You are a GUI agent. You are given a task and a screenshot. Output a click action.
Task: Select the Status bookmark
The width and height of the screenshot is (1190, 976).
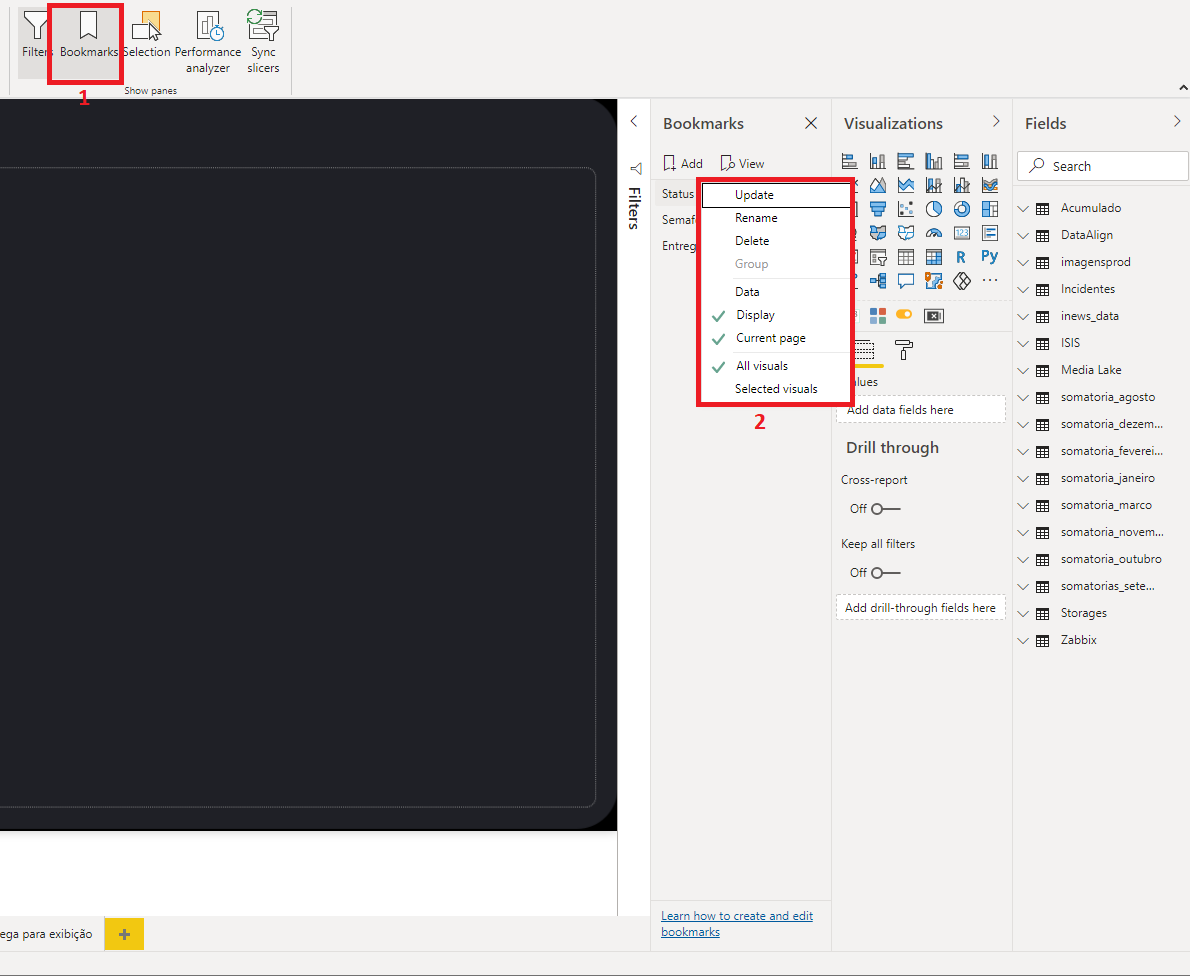pyautogui.click(x=678, y=194)
